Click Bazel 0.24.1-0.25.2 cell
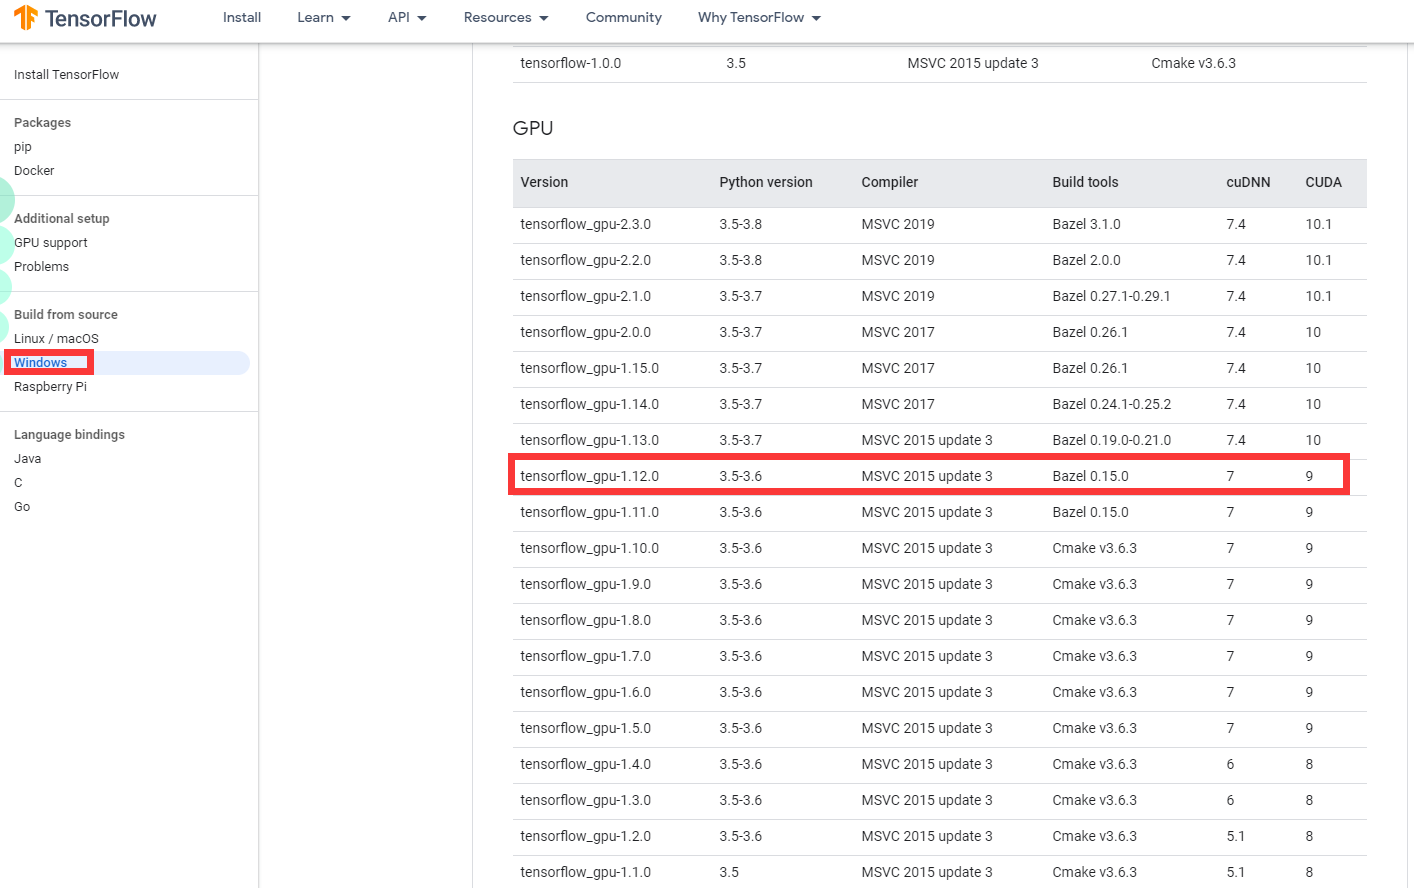Image resolution: width=1414 pixels, height=888 pixels. click(1111, 404)
